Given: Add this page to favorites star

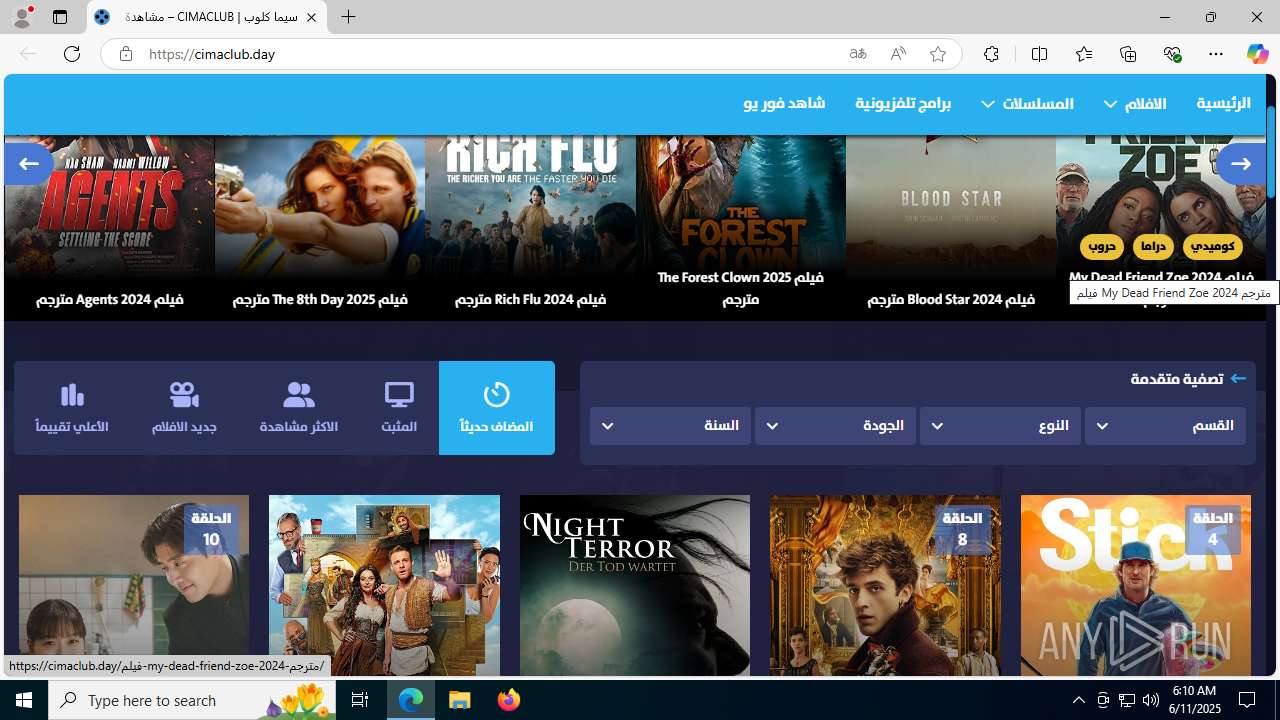Looking at the screenshot, I should click(938, 54).
